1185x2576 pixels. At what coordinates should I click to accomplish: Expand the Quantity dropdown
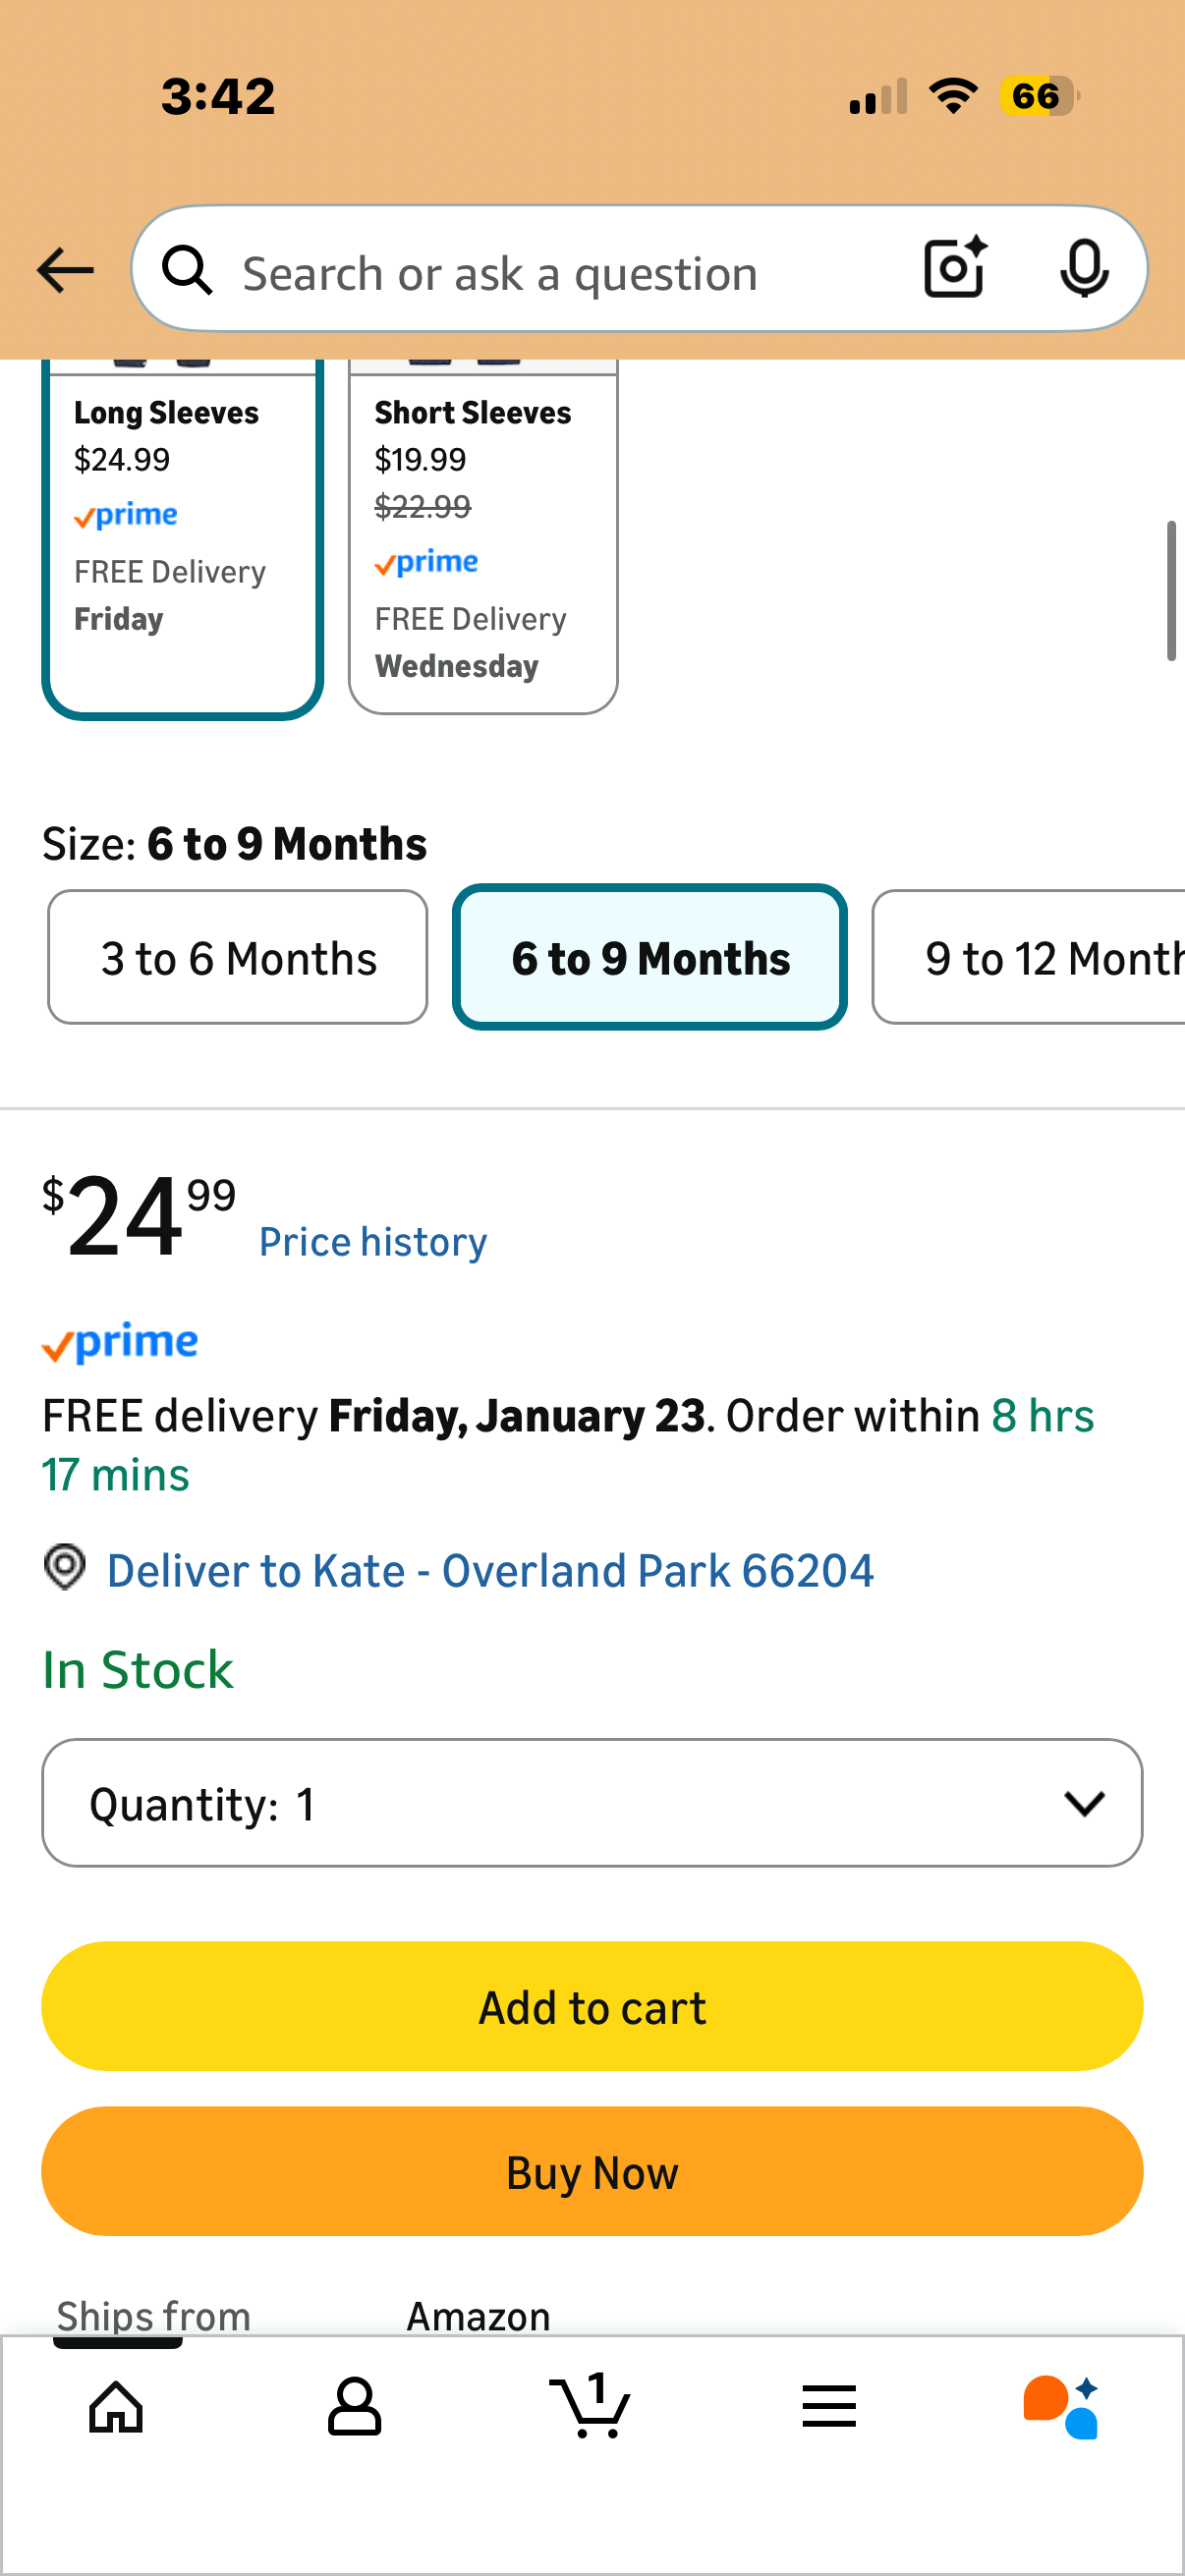tap(592, 1803)
